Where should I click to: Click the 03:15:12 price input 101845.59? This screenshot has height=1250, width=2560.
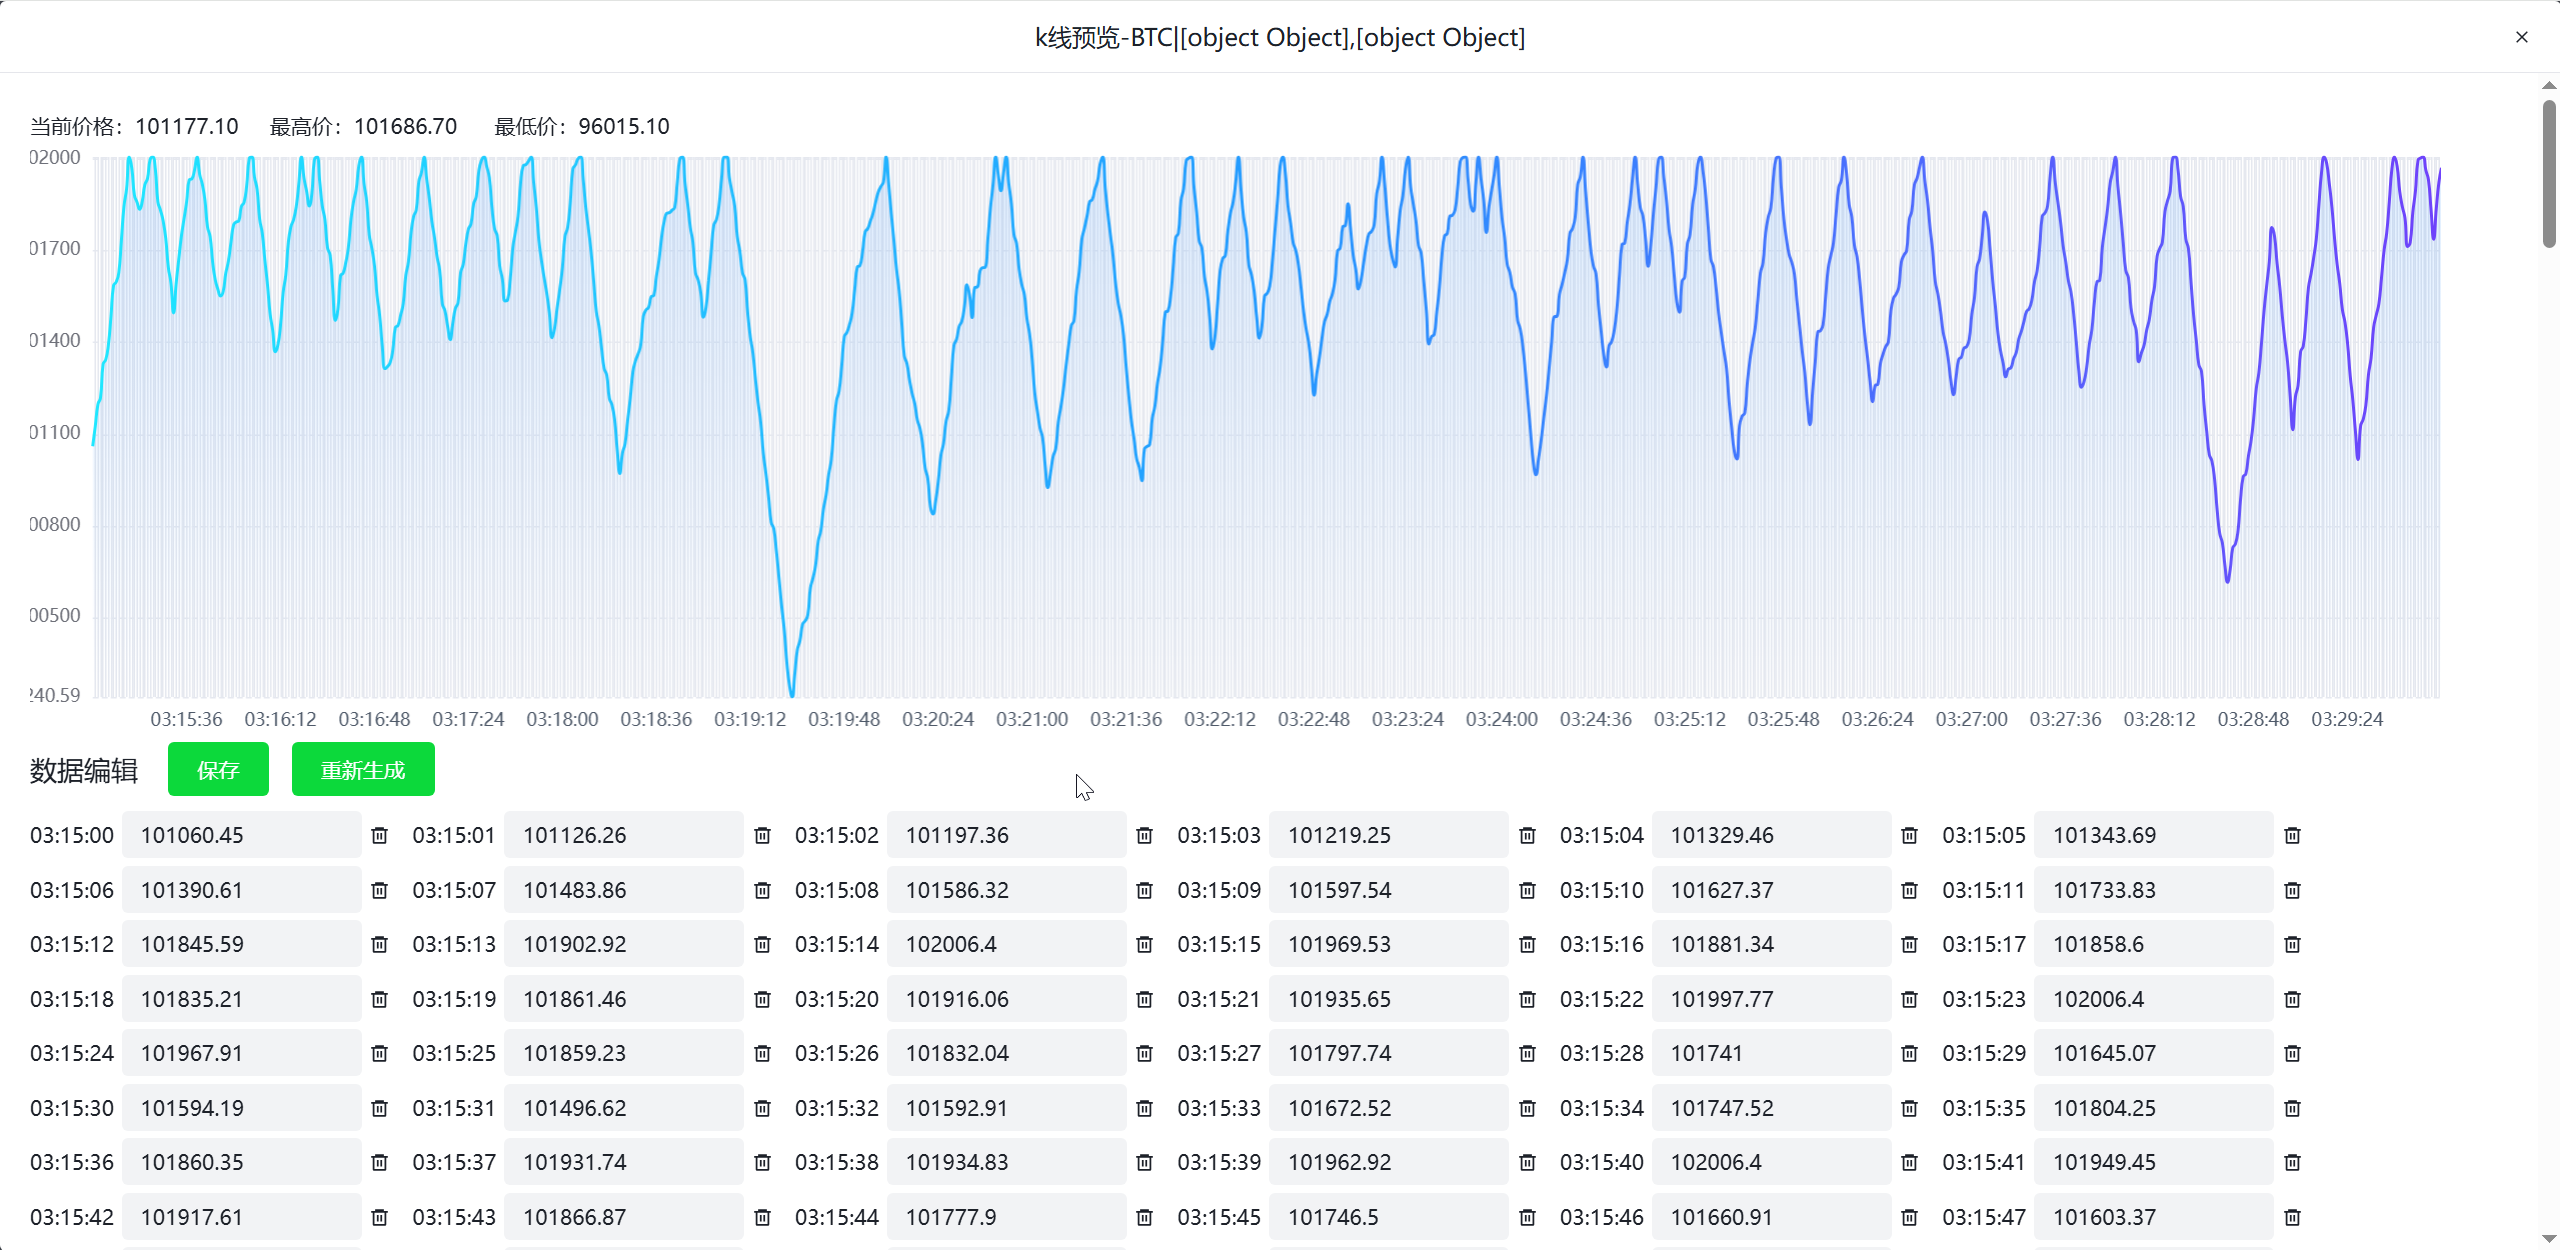tap(240, 944)
